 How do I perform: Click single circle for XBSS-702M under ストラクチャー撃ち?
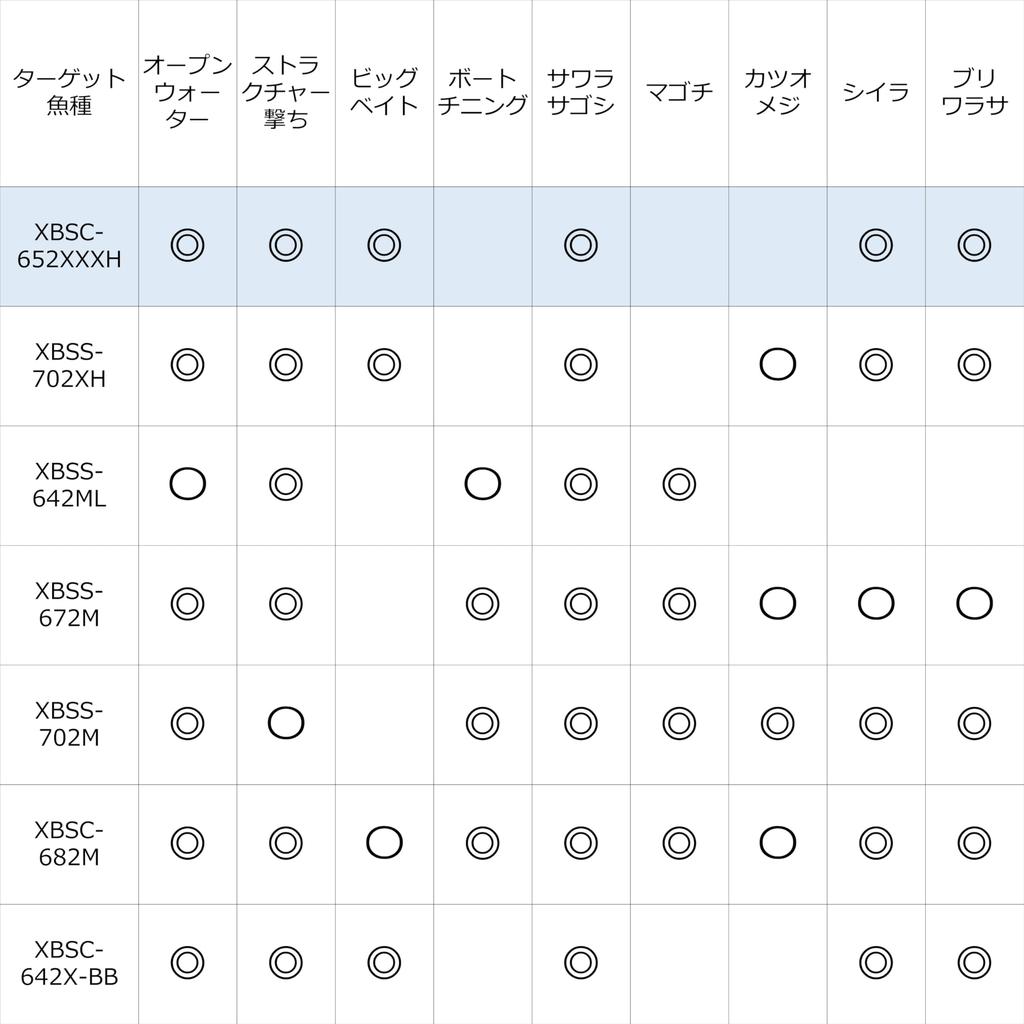pos(286,723)
